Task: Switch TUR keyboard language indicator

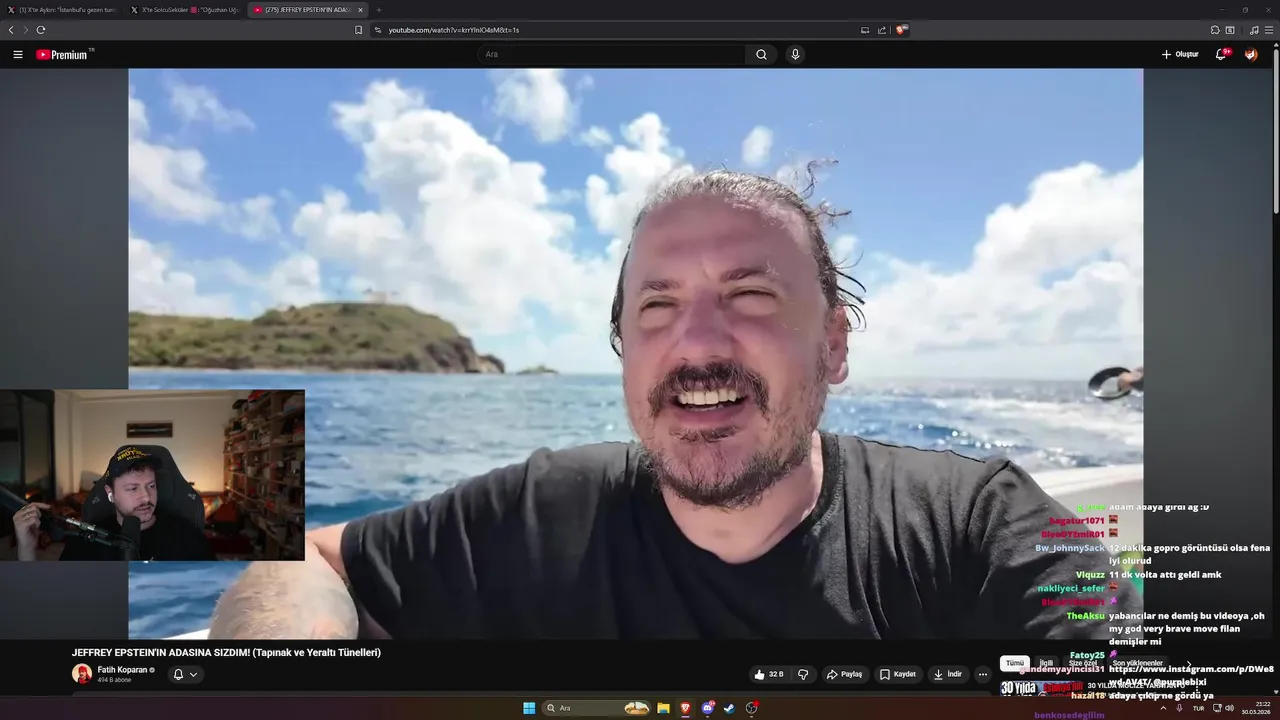Action: [x=1198, y=708]
